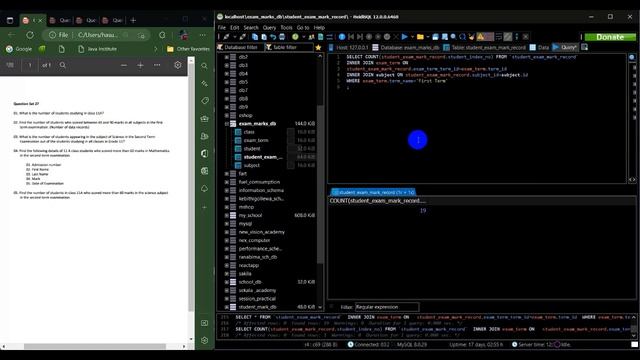640x360 pixels.
Task: Open the File menu in HeidiSQL
Action: pos(222,27)
